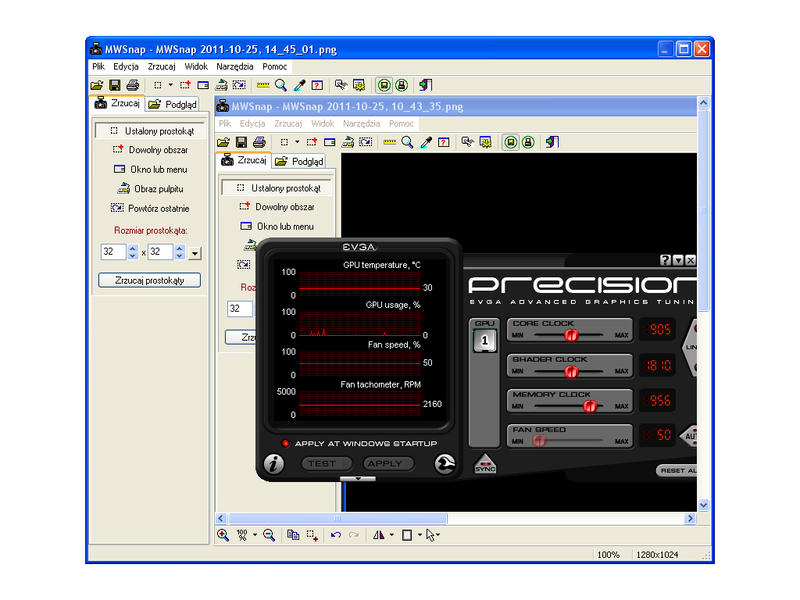Click the preview vertical scrollbar down arrow
The image size is (800, 600).
tap(704, 506)
